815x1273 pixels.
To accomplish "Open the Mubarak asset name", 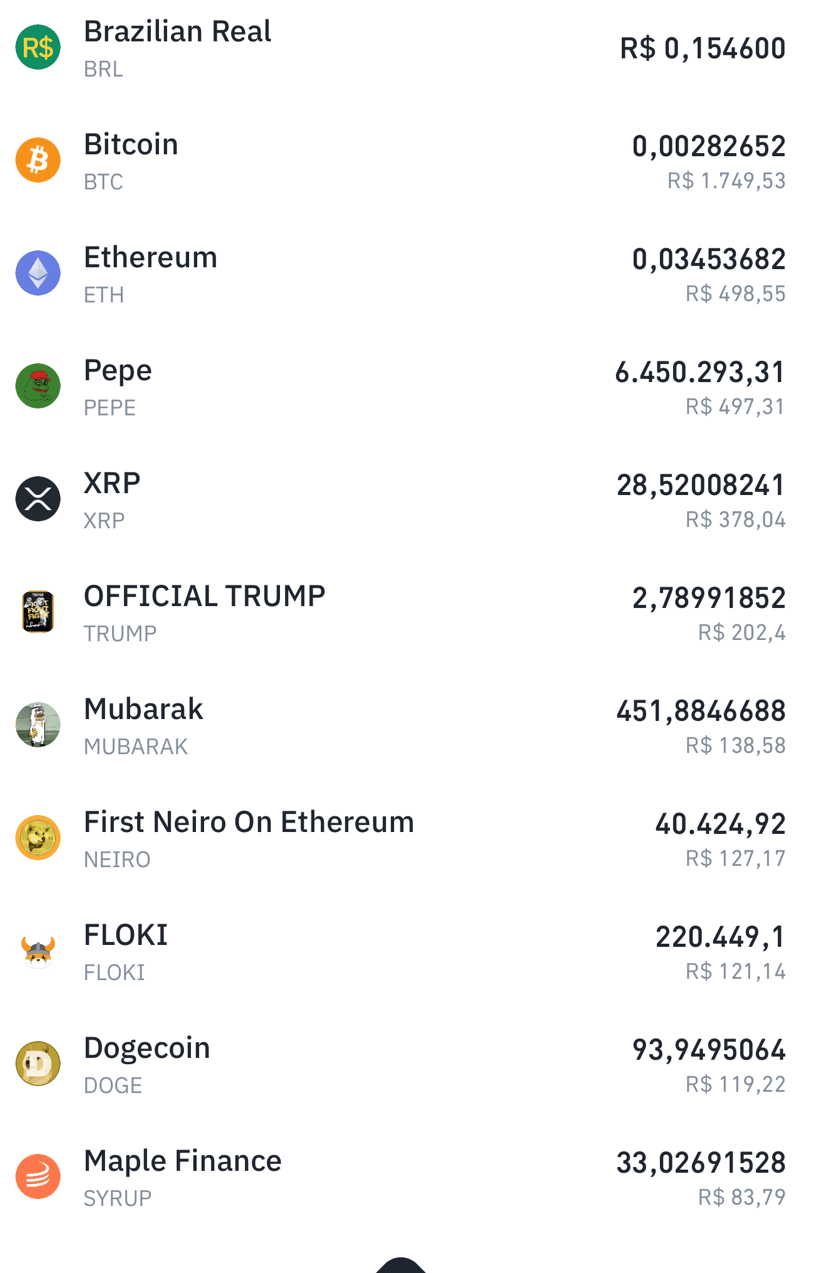I will click(x=143, y=709).
